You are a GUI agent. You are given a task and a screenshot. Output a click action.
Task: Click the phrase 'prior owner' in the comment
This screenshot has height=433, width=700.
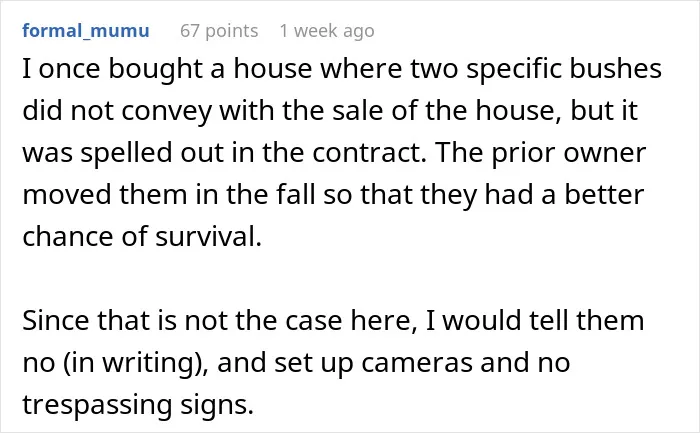[x=569, y=154]
